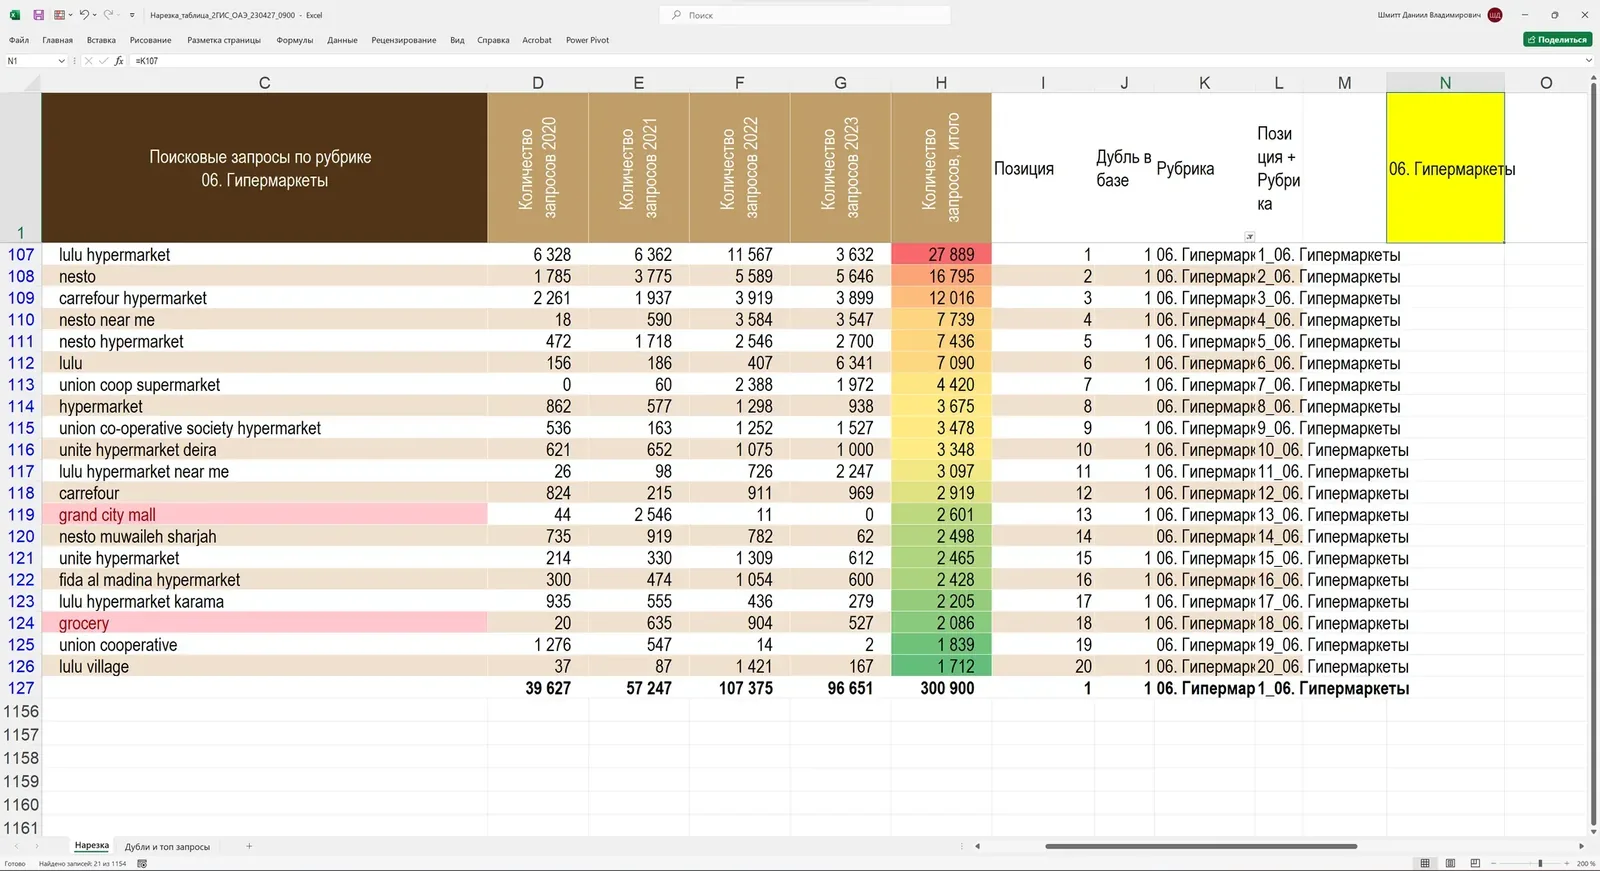Open the Вставка ribbon tab

[x=101, y=40]
